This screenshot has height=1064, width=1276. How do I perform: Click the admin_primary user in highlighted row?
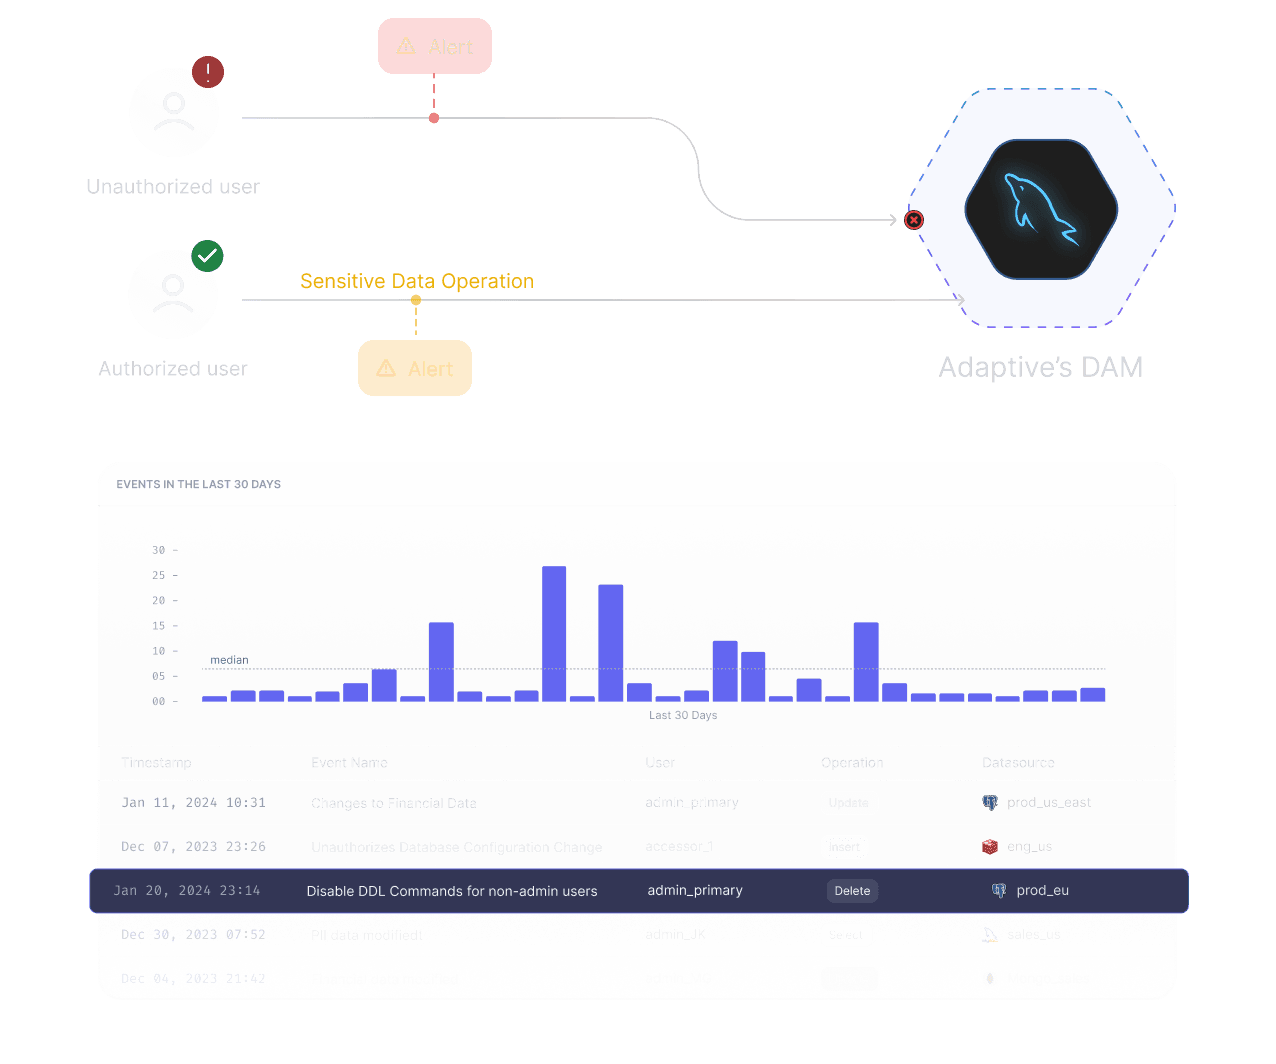(695, 890)
